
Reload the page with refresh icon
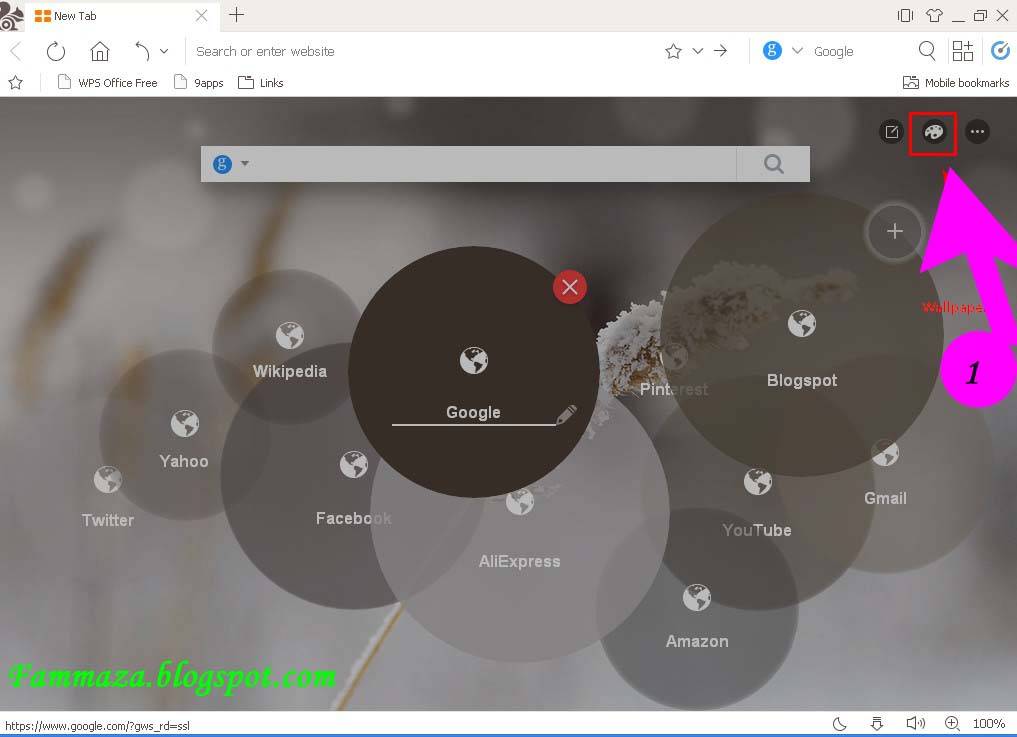tap(56, 51)
